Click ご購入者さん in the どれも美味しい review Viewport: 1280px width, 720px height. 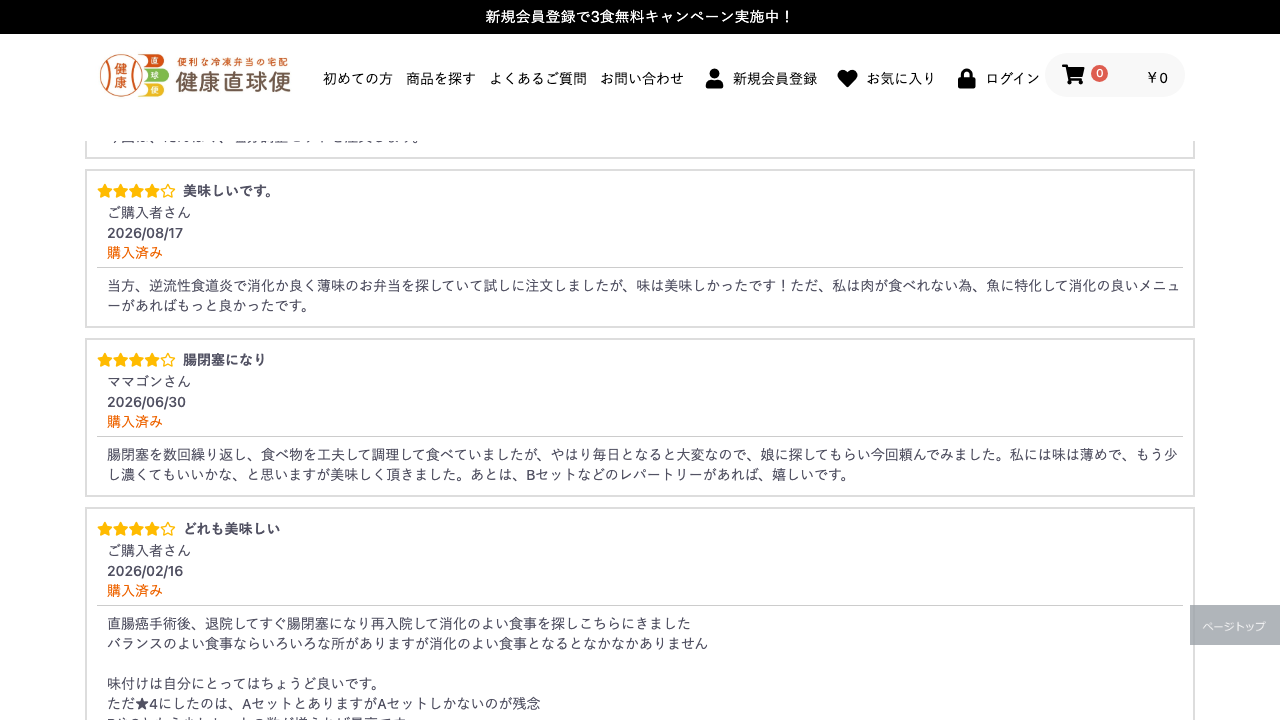[149, 550]
